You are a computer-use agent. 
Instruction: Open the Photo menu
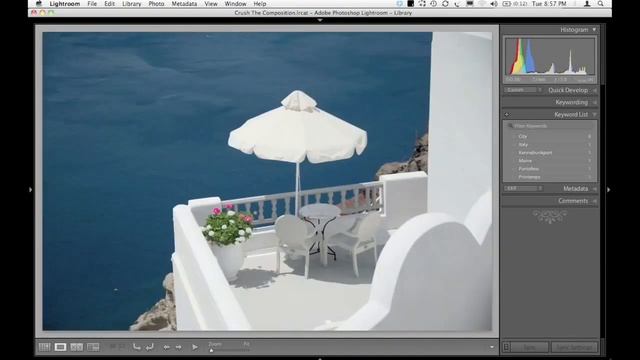(156, 4)
